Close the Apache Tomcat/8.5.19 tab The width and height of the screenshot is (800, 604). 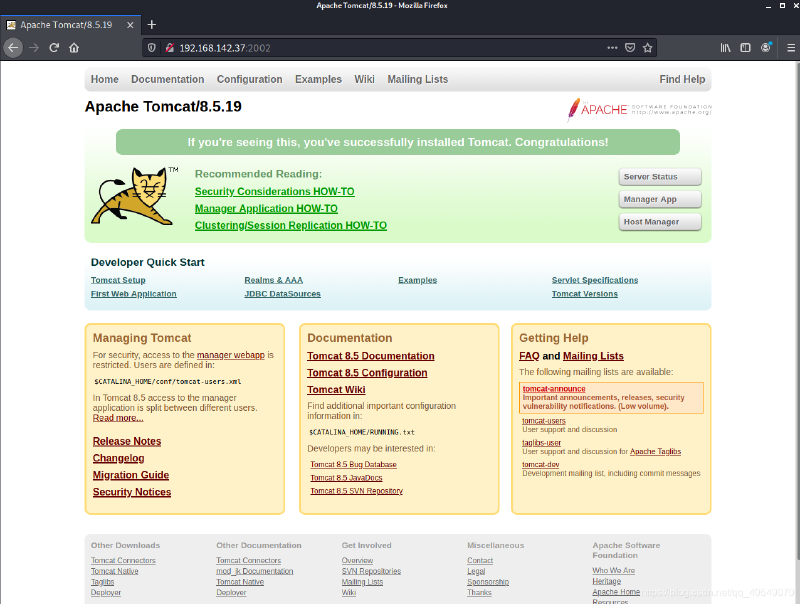point(130,25)
